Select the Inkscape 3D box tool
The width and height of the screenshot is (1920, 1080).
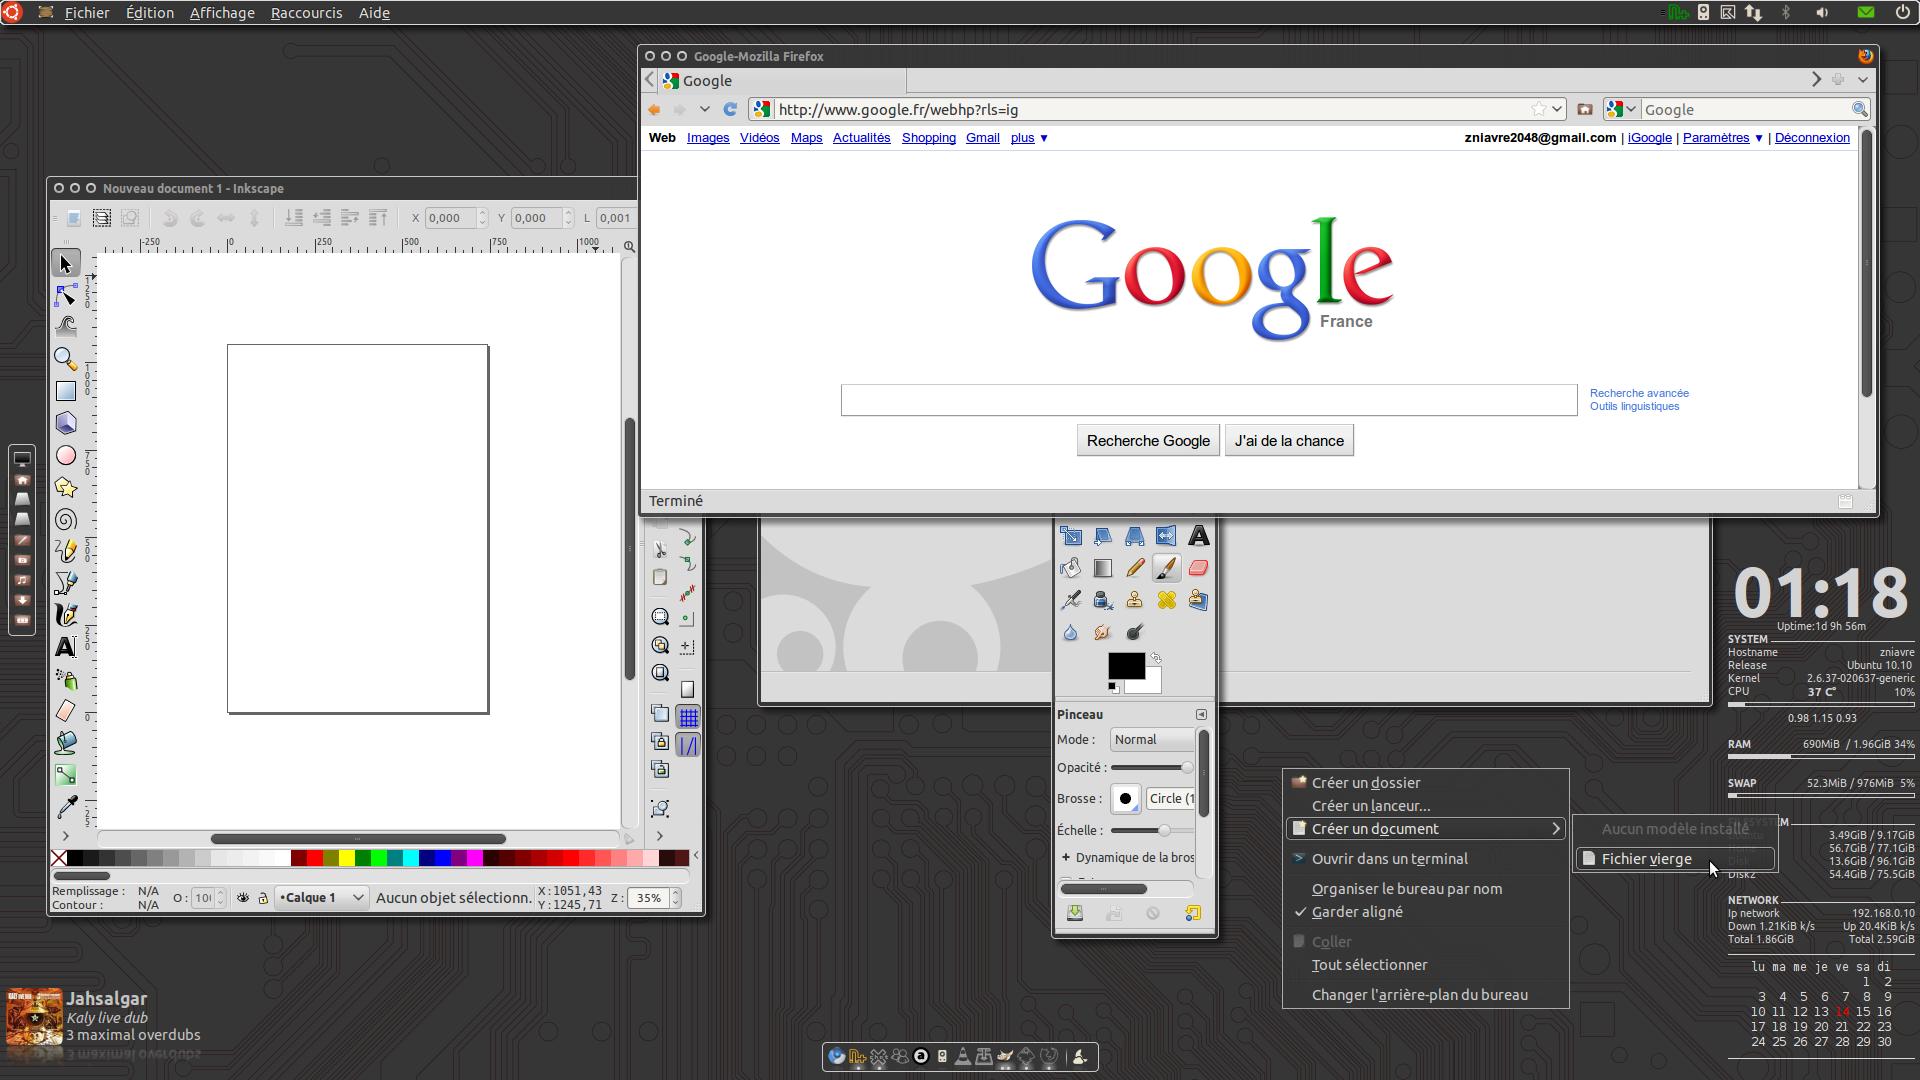click(x=66, y=423)
